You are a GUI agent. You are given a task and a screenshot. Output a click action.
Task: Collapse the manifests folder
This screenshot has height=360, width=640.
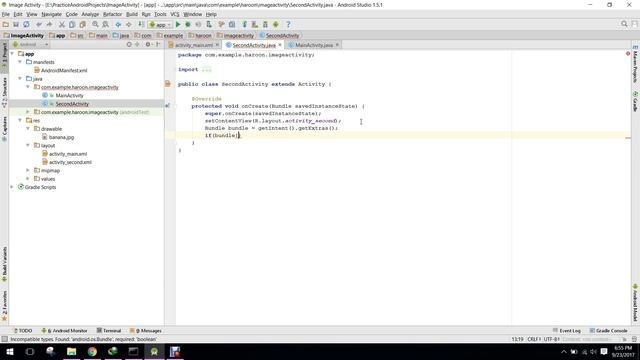[x=20, y=62]
